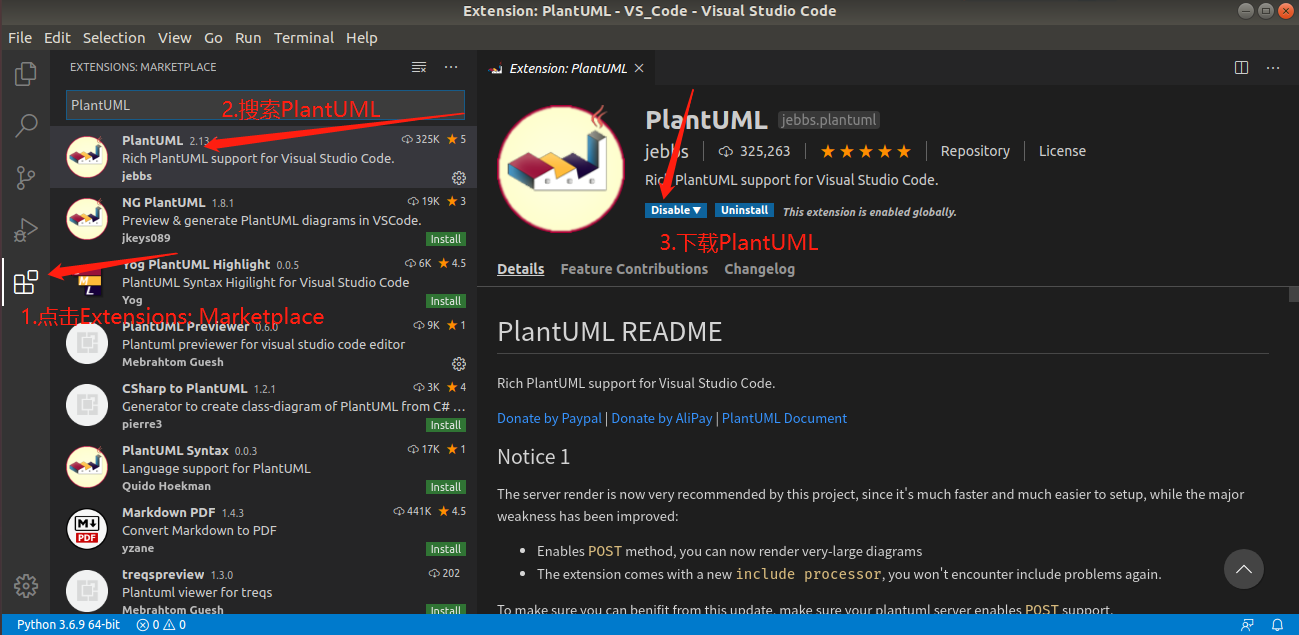Uninstall the PlantUML extension
The width and height of the screenshot is (1299, 635).
coord(744,210)
